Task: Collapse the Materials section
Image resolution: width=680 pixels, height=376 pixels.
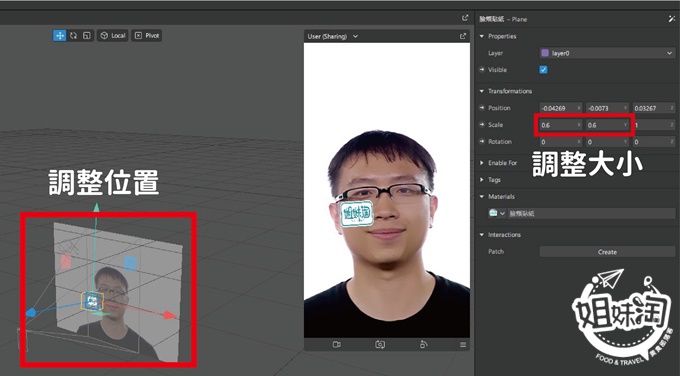Action: pyautogui.click(x=481, y=197)
